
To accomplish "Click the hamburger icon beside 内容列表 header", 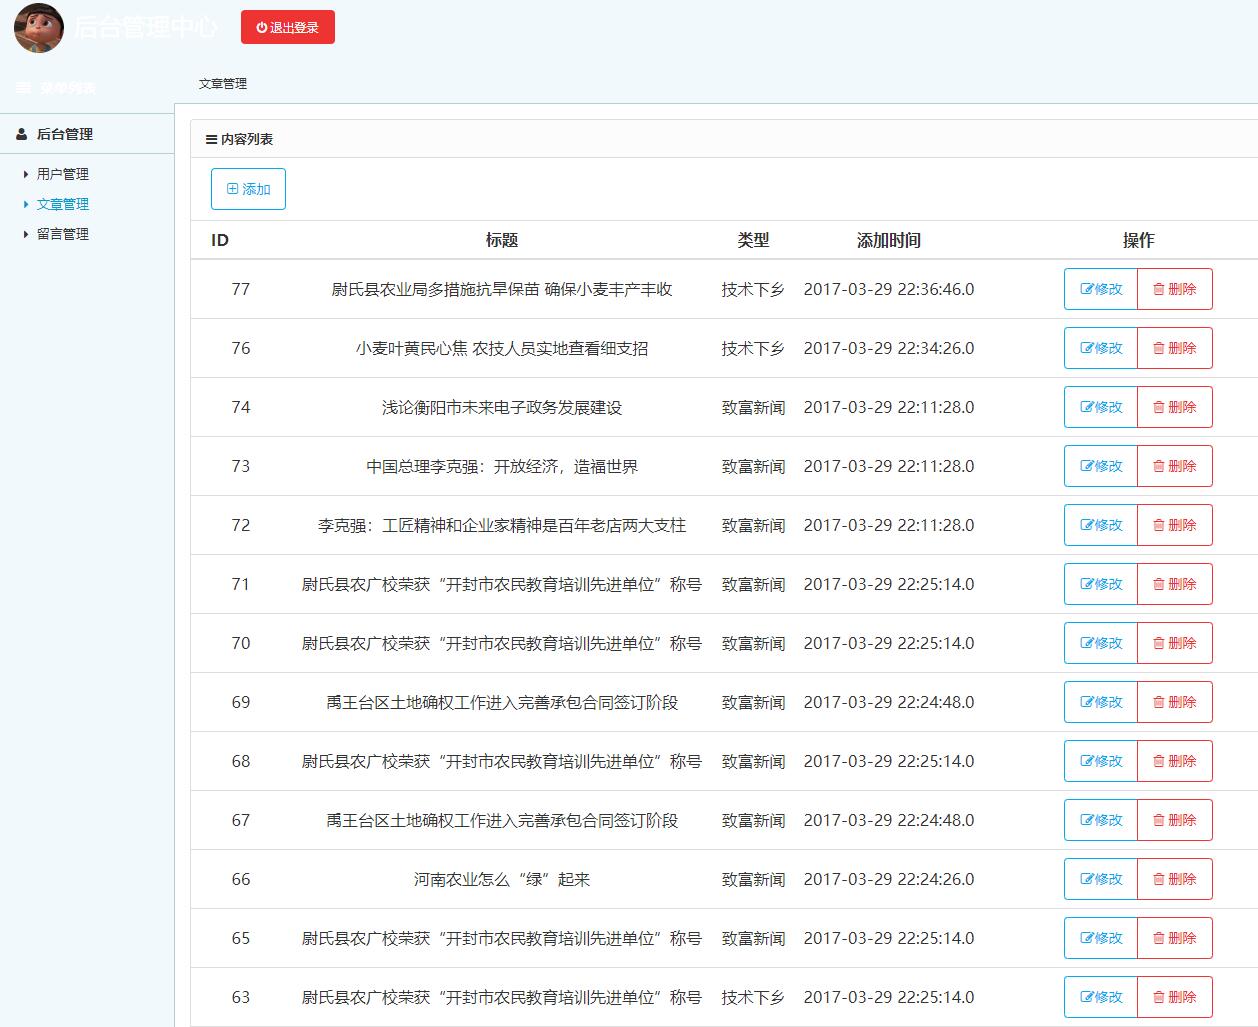I will click(210, 139).
